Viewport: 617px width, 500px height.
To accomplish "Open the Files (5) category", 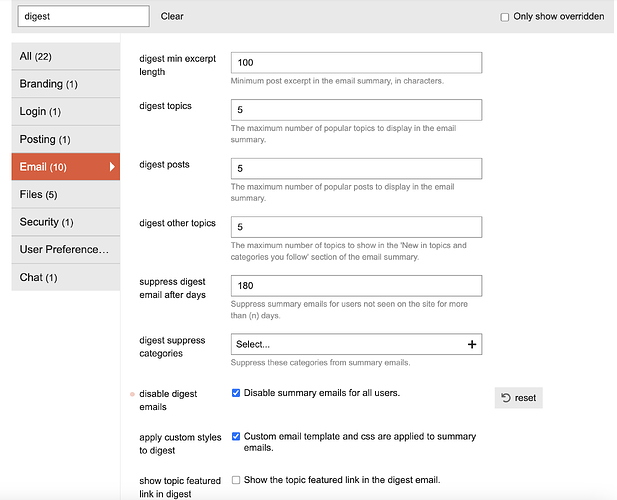I will pos(66,194).
